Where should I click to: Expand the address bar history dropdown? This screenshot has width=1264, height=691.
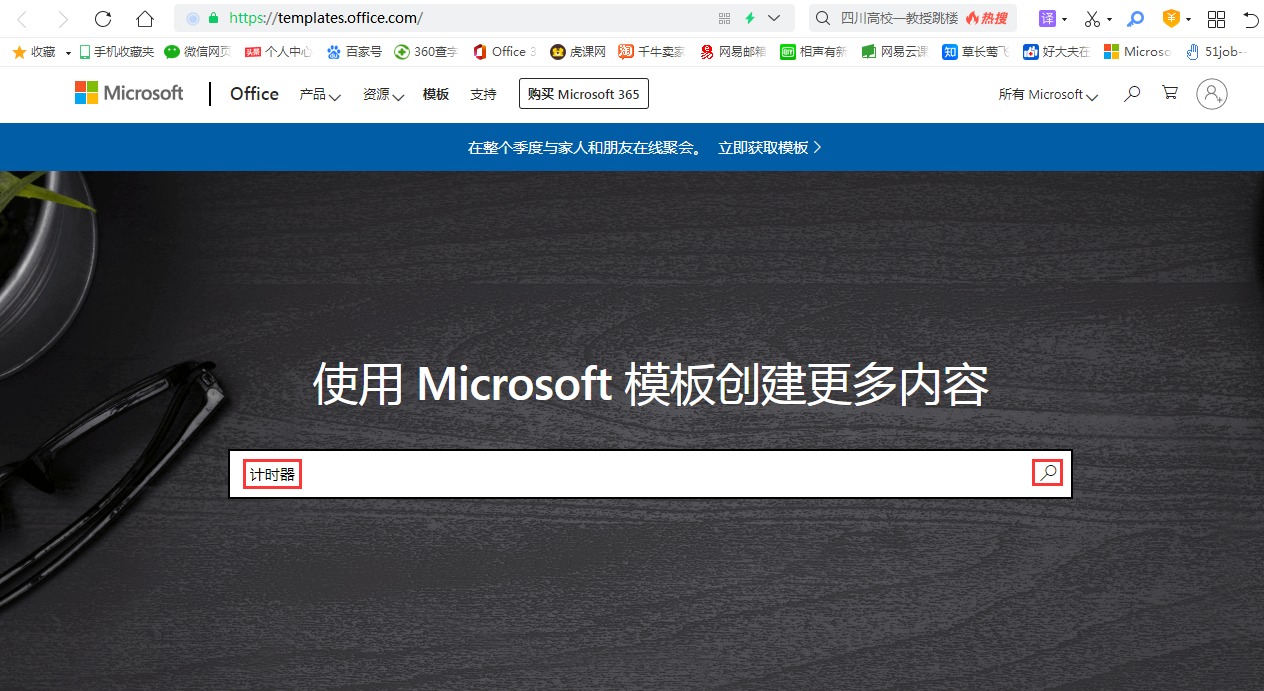(774, 18)
